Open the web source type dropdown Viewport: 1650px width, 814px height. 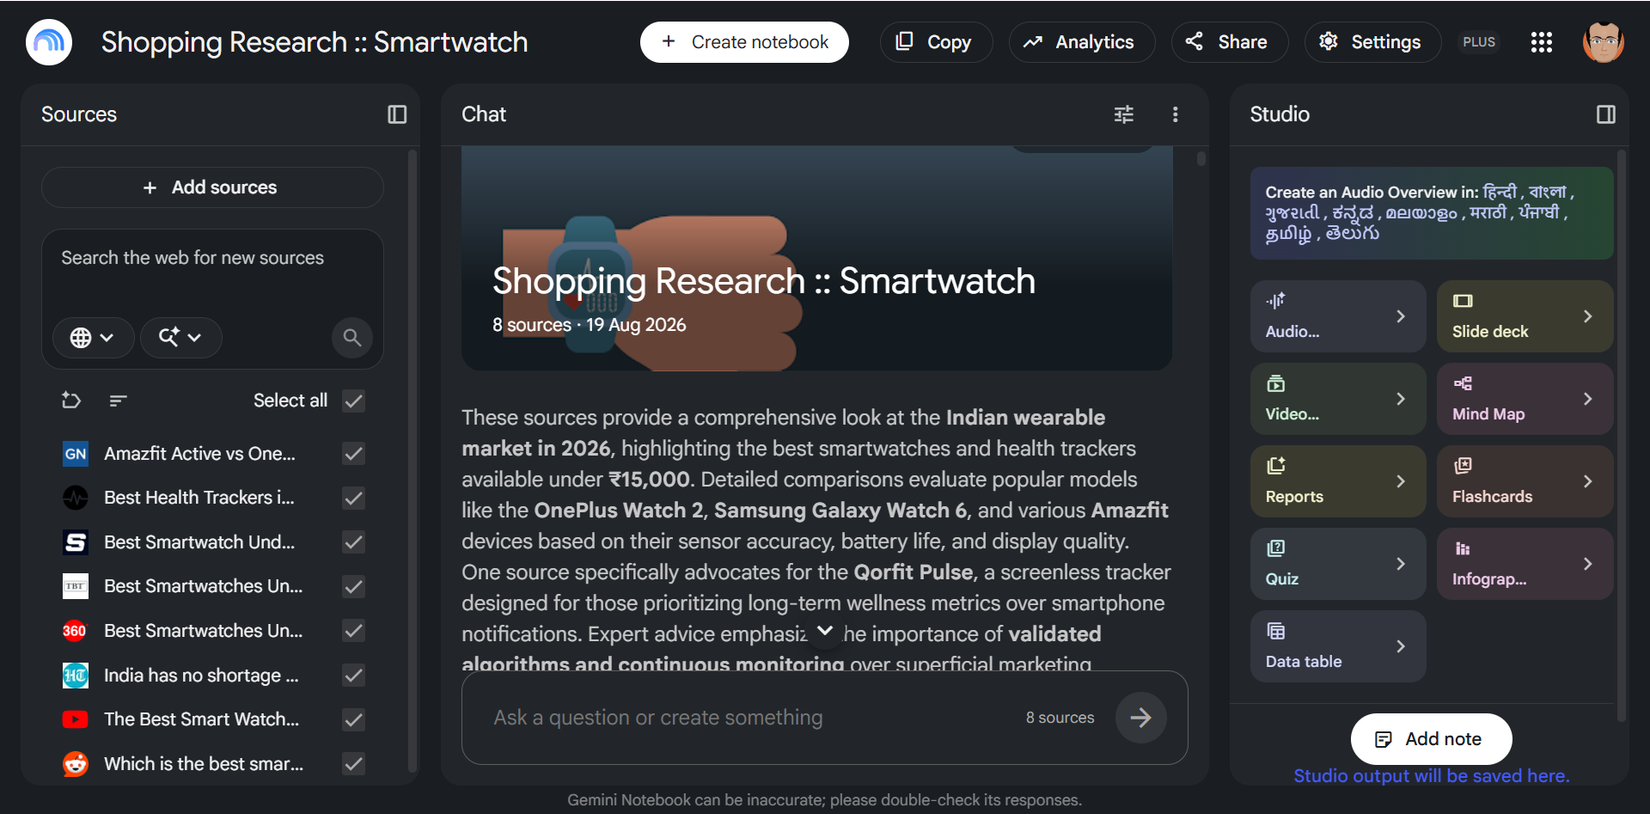pyautogui.click(x=91, y=338)
